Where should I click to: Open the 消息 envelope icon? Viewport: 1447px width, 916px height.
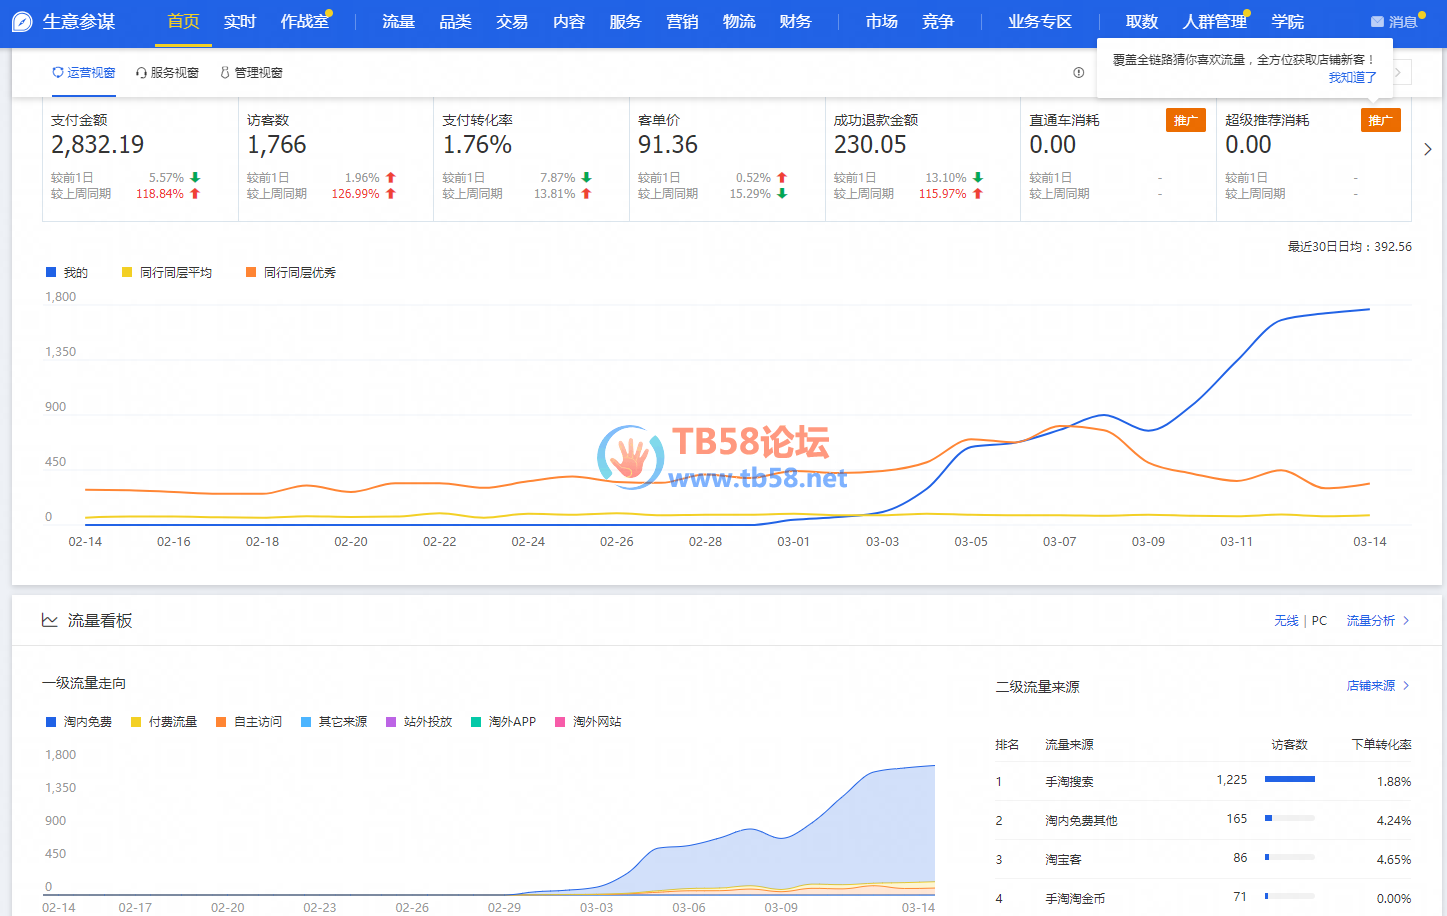click(1377, 22)
